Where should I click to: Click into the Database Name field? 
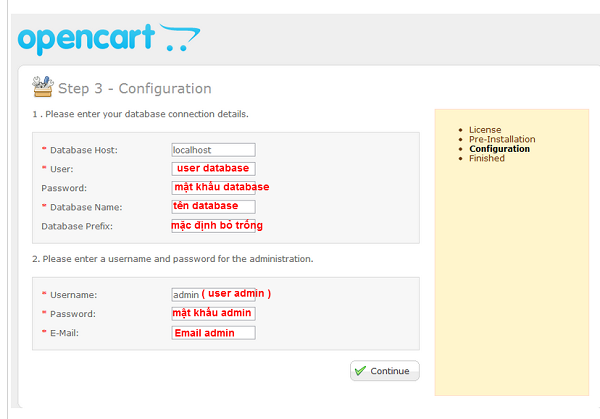coord(212,207)
